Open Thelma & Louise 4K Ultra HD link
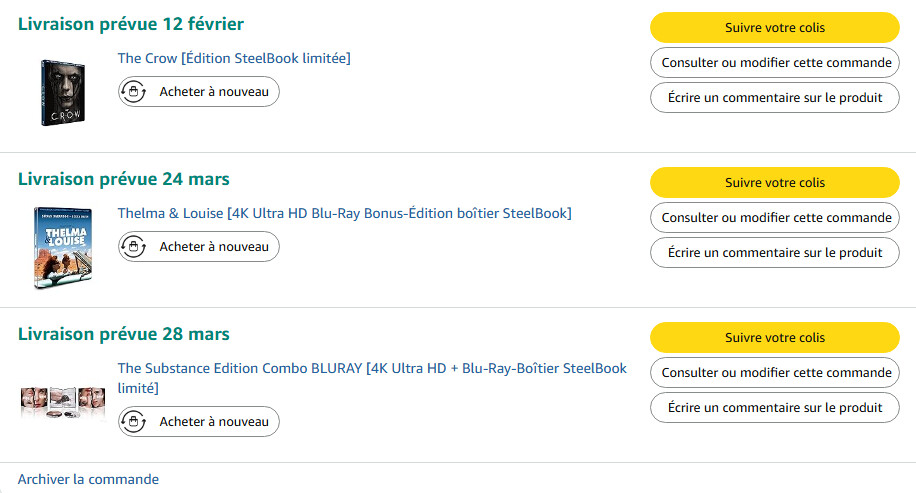 (345, 213)
